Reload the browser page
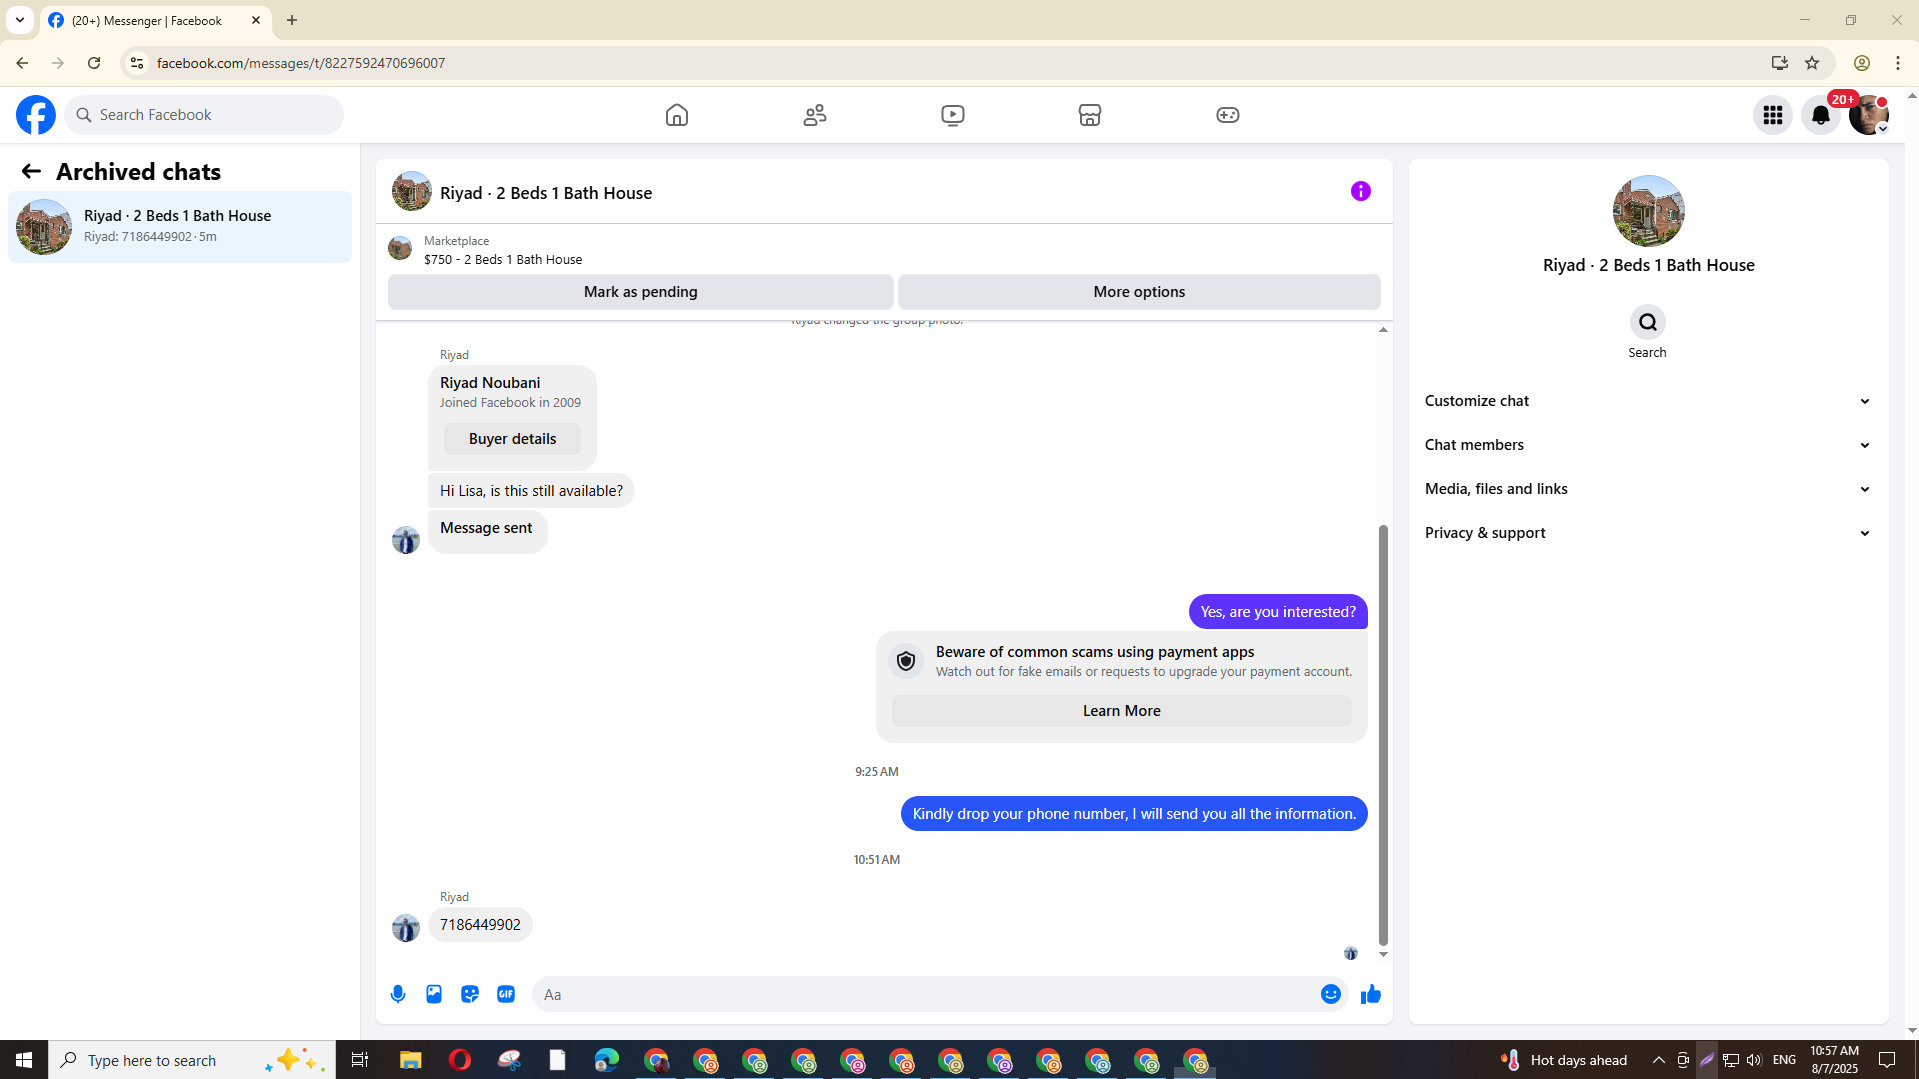1919x1079 pixels. (x=94, y=63)
